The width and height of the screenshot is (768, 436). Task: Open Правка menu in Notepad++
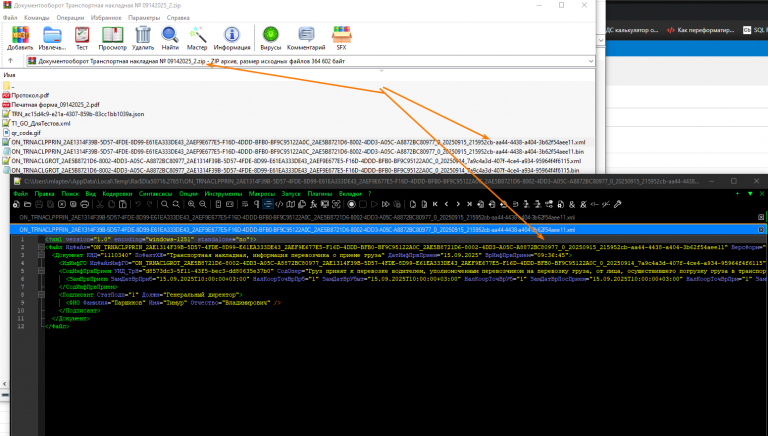[x=45, y=194]
